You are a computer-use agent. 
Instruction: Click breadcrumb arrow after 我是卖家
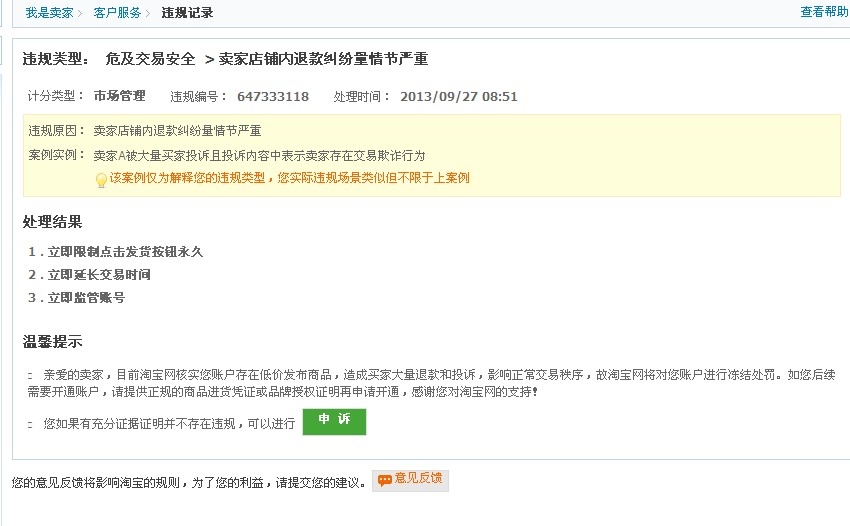click(x=80, y=13)
